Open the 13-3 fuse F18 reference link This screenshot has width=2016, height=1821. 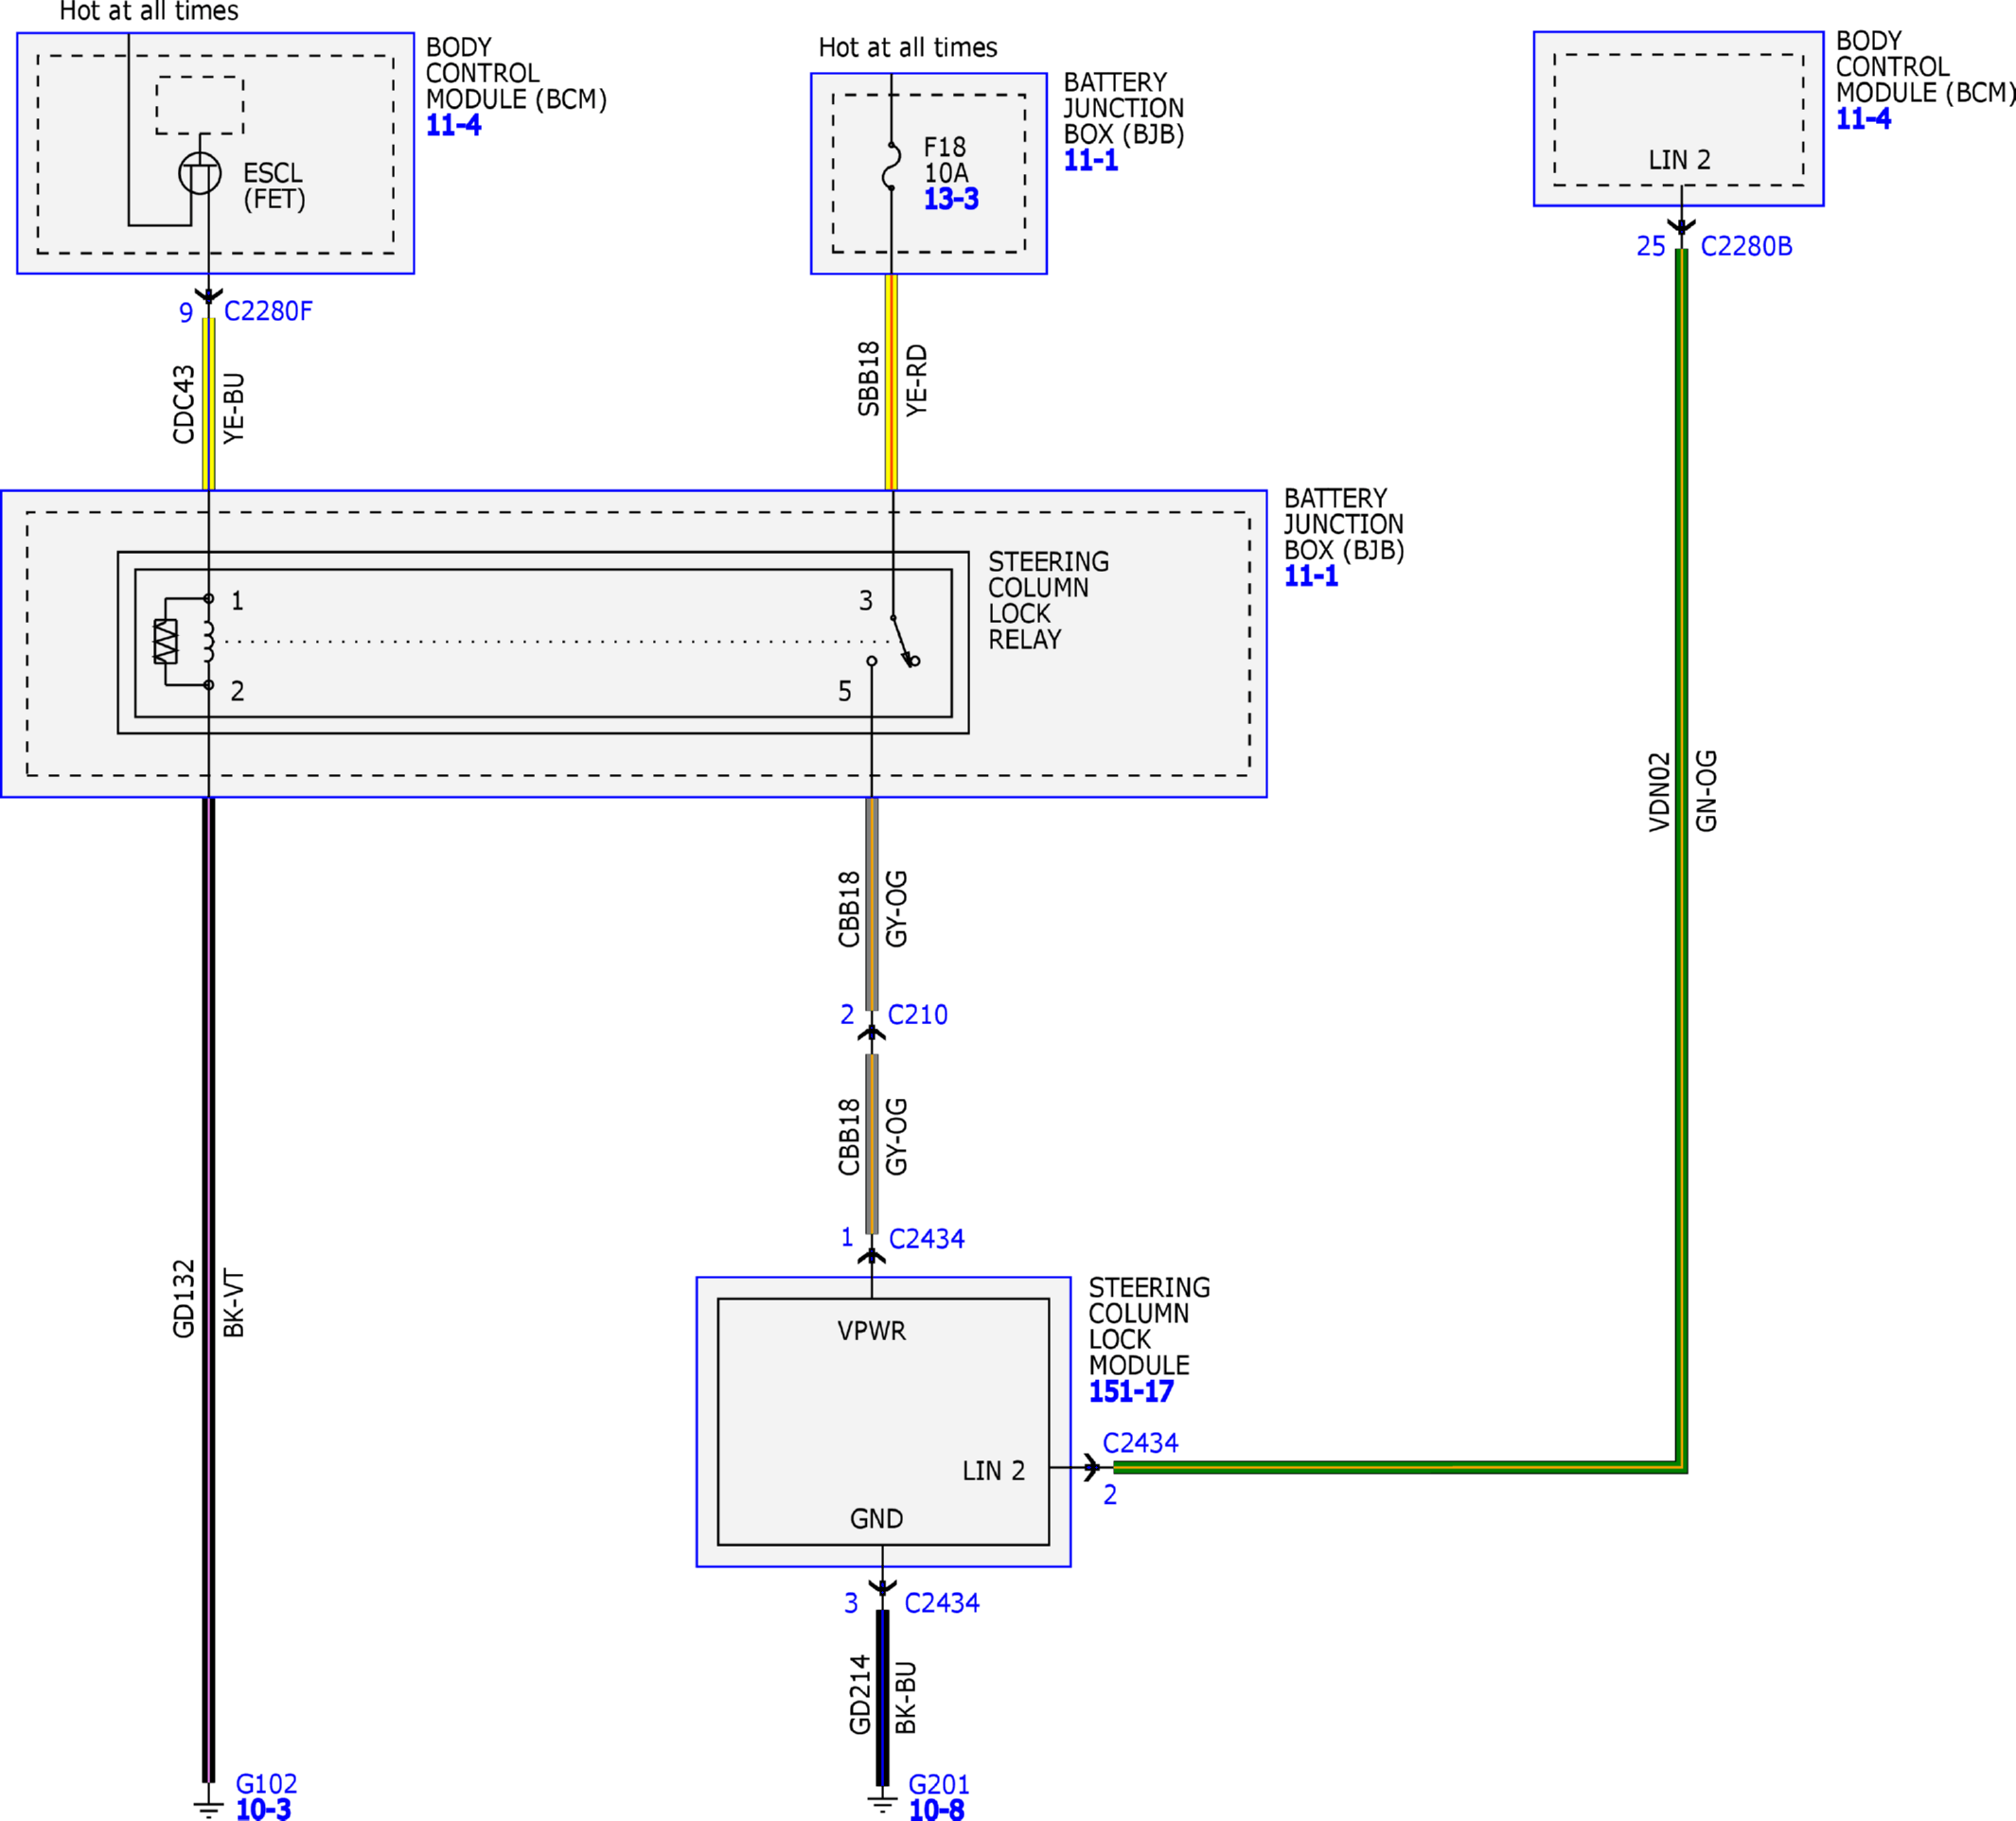951,199
